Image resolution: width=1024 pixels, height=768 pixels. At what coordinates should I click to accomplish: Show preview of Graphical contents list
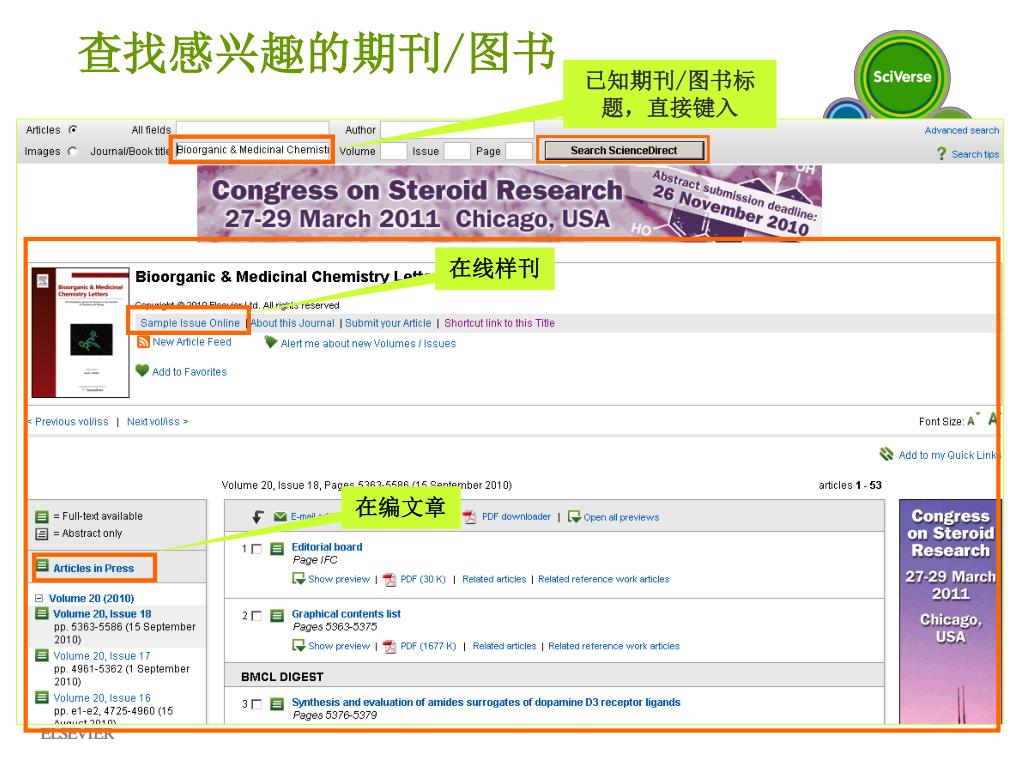pyautogui.click(x=339, y=646)
